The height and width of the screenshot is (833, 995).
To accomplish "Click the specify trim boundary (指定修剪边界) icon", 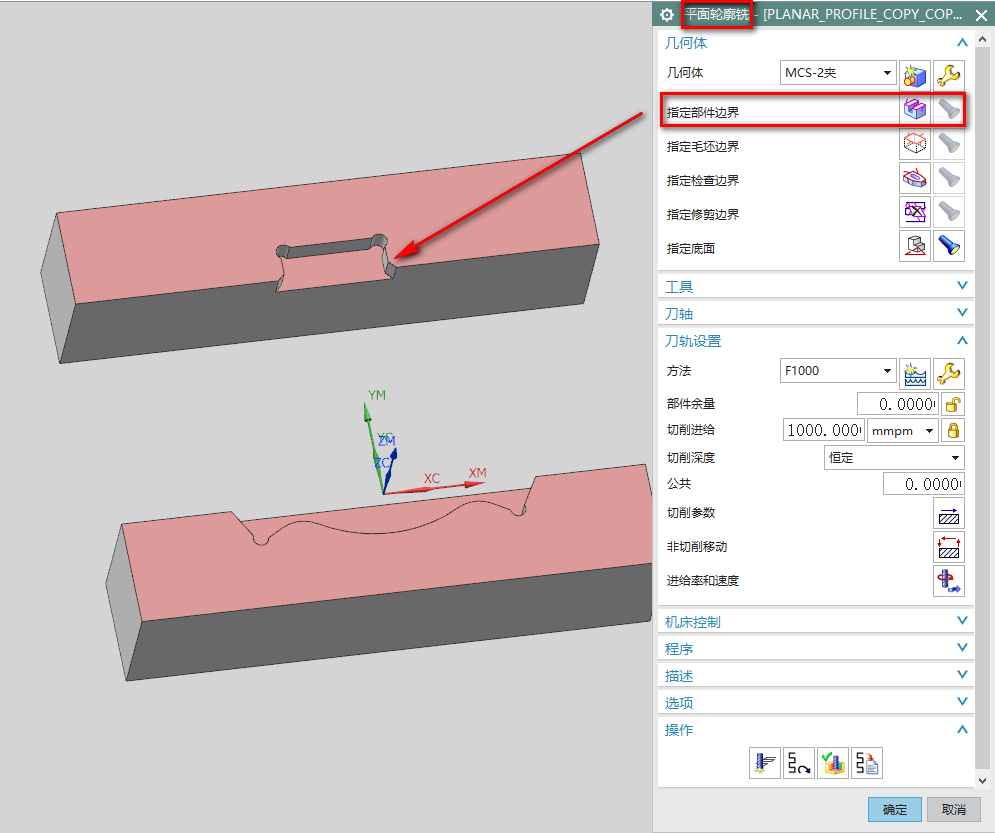I will point(914,213).
